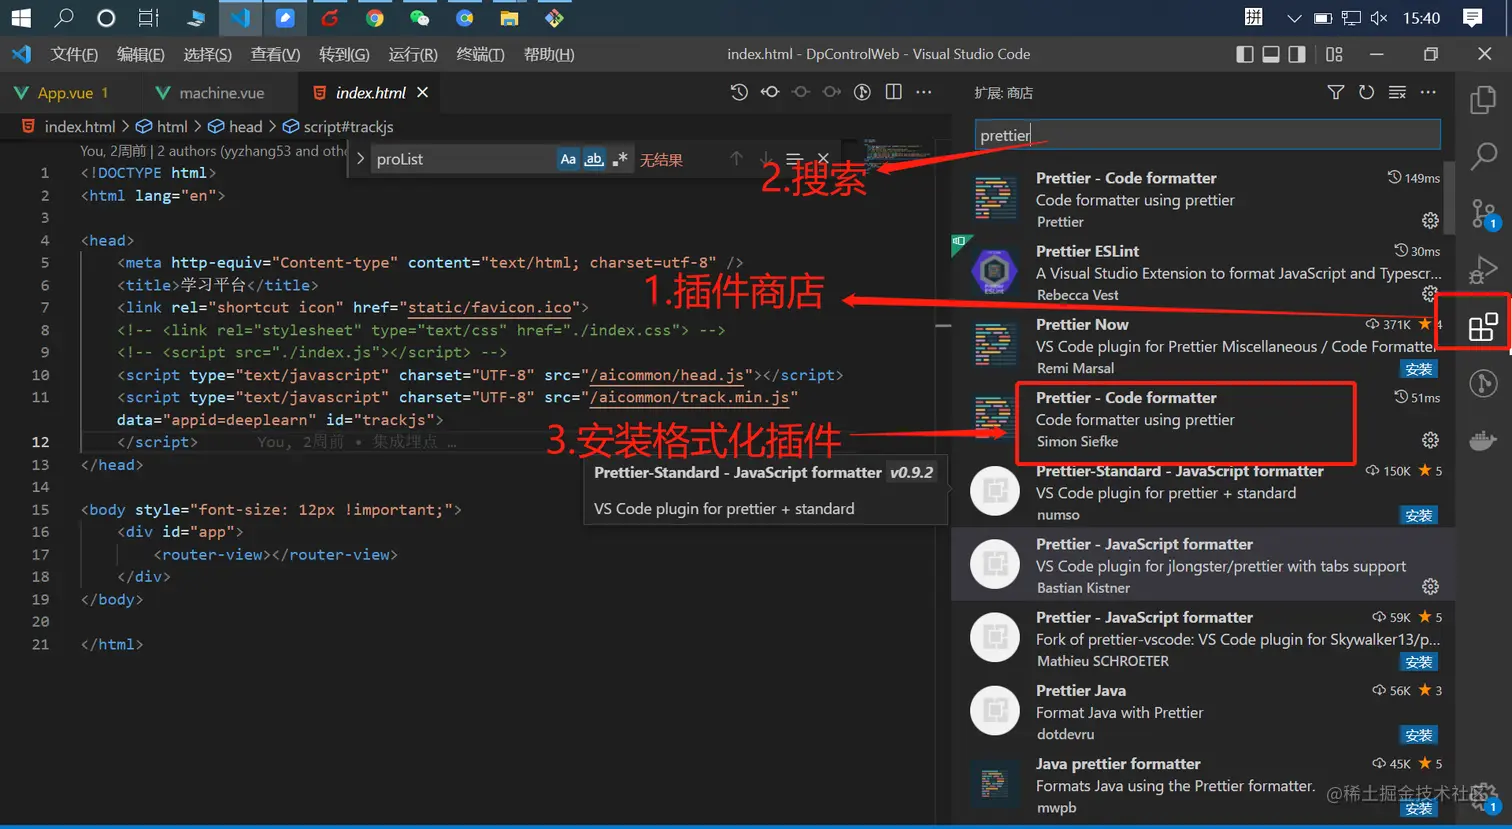Go to previous match in find widget
This screenshot has height=829, width=1512.
coord(736,159)
